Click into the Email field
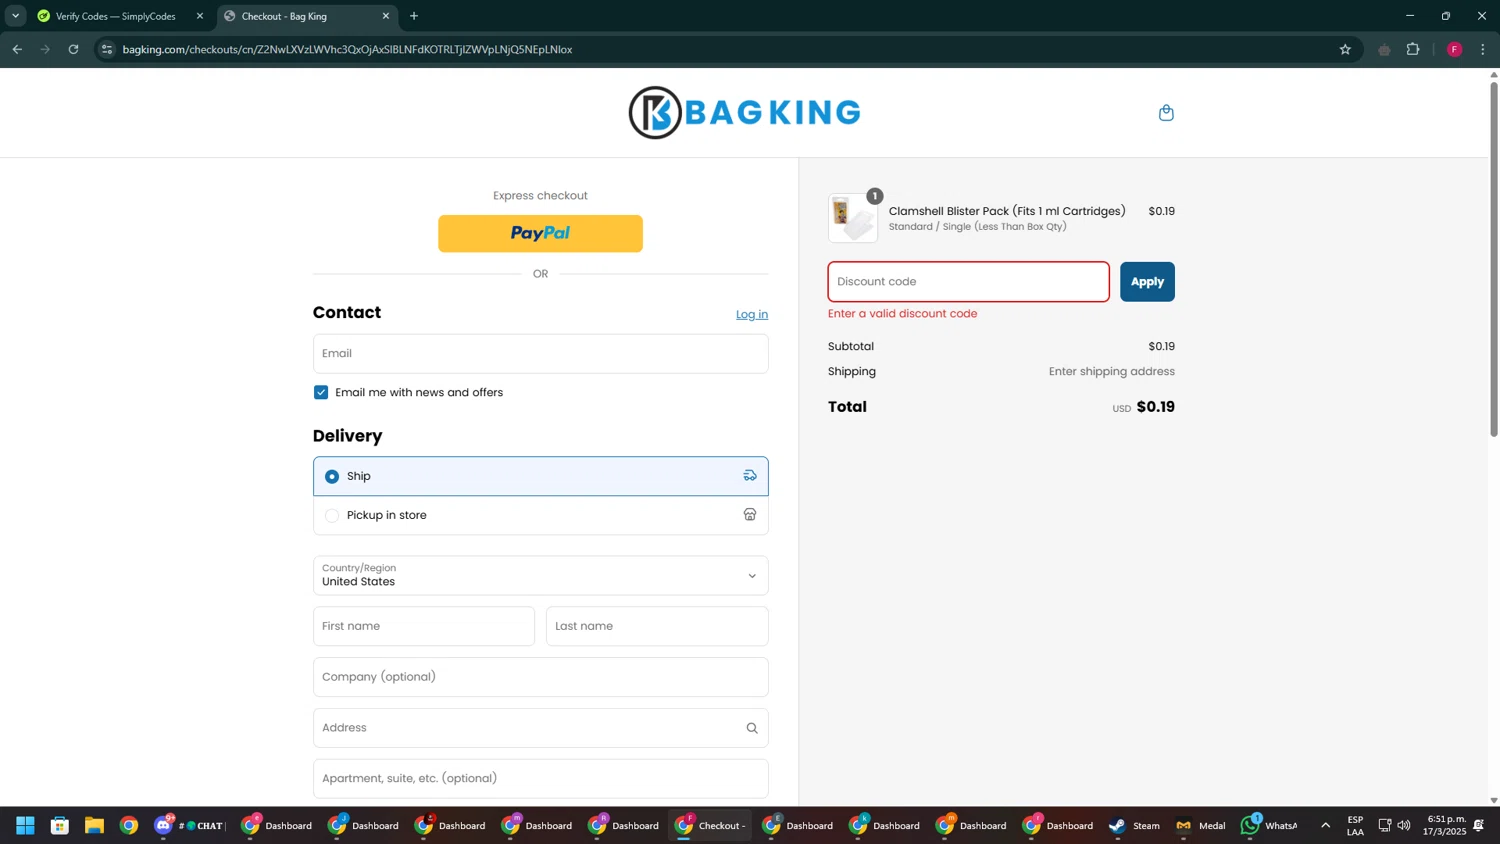 point(540,354)
